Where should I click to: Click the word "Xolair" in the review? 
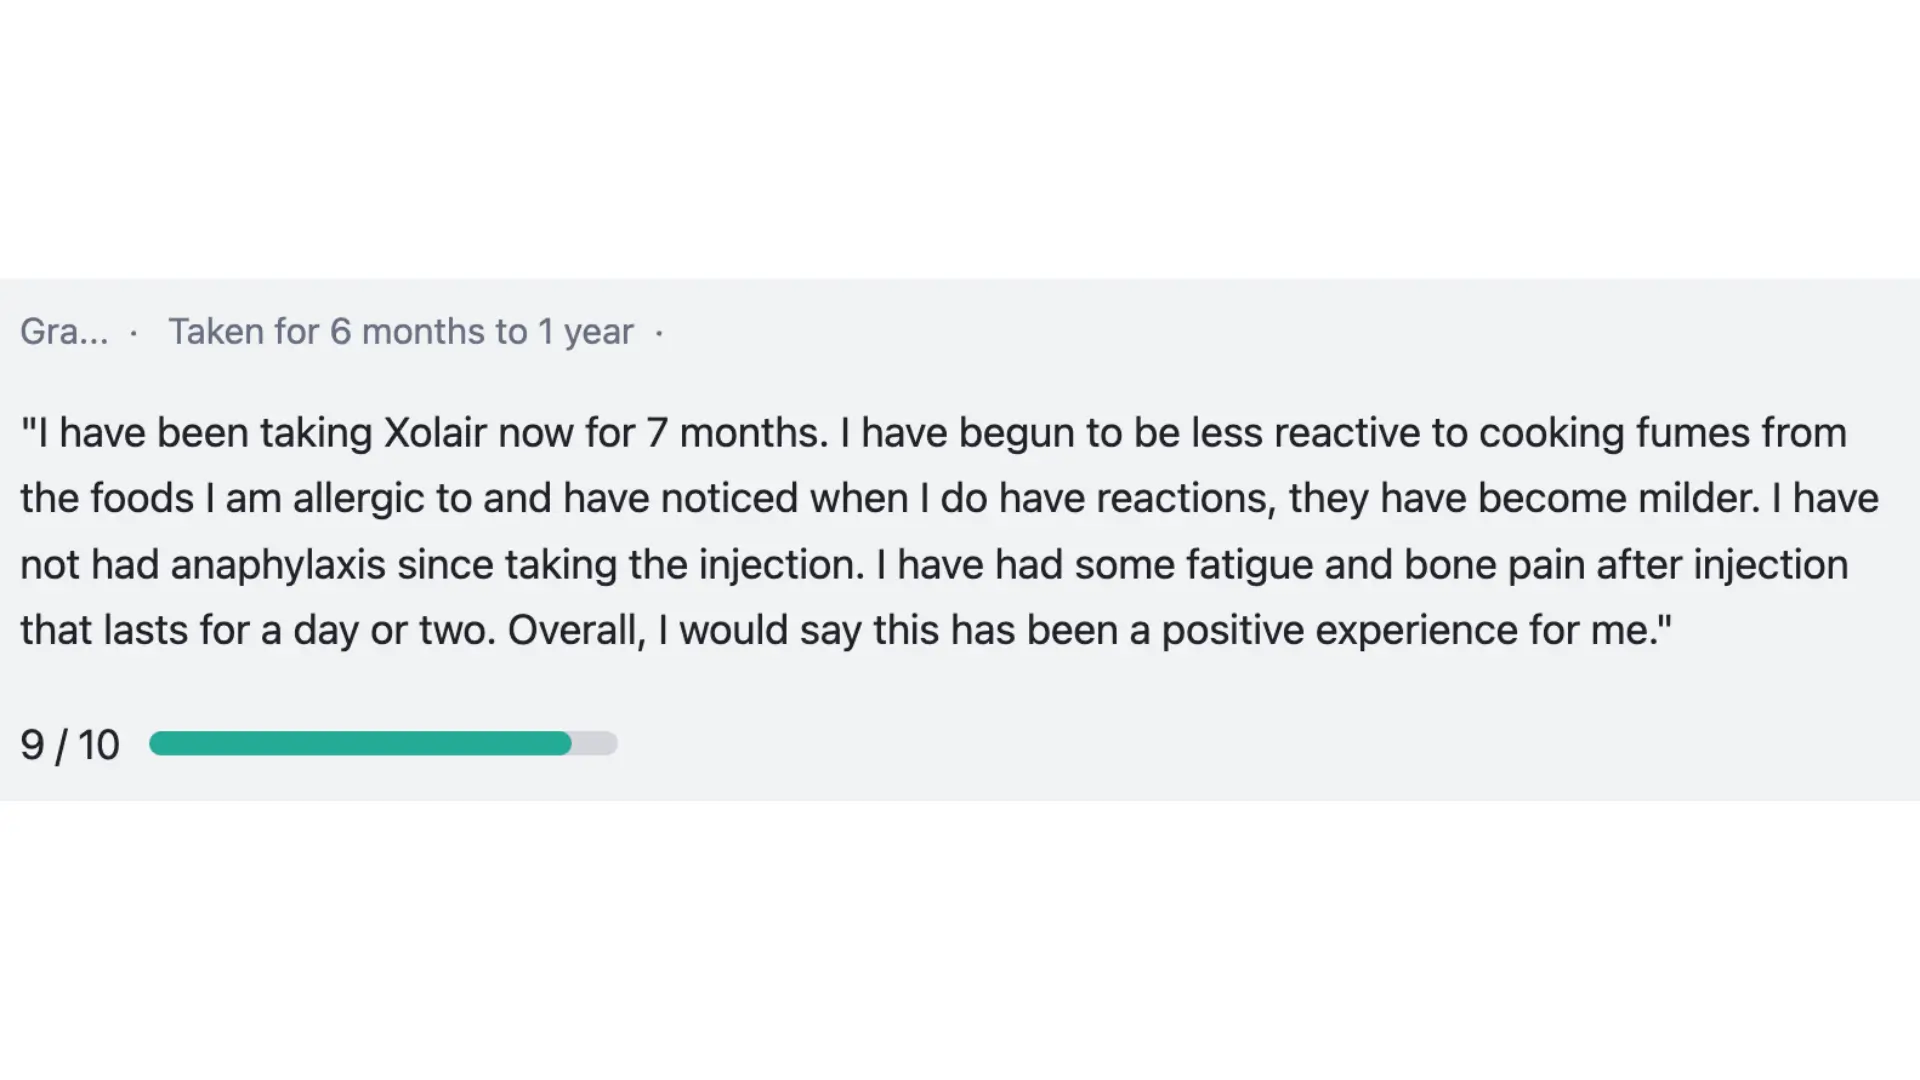[435, 433]
